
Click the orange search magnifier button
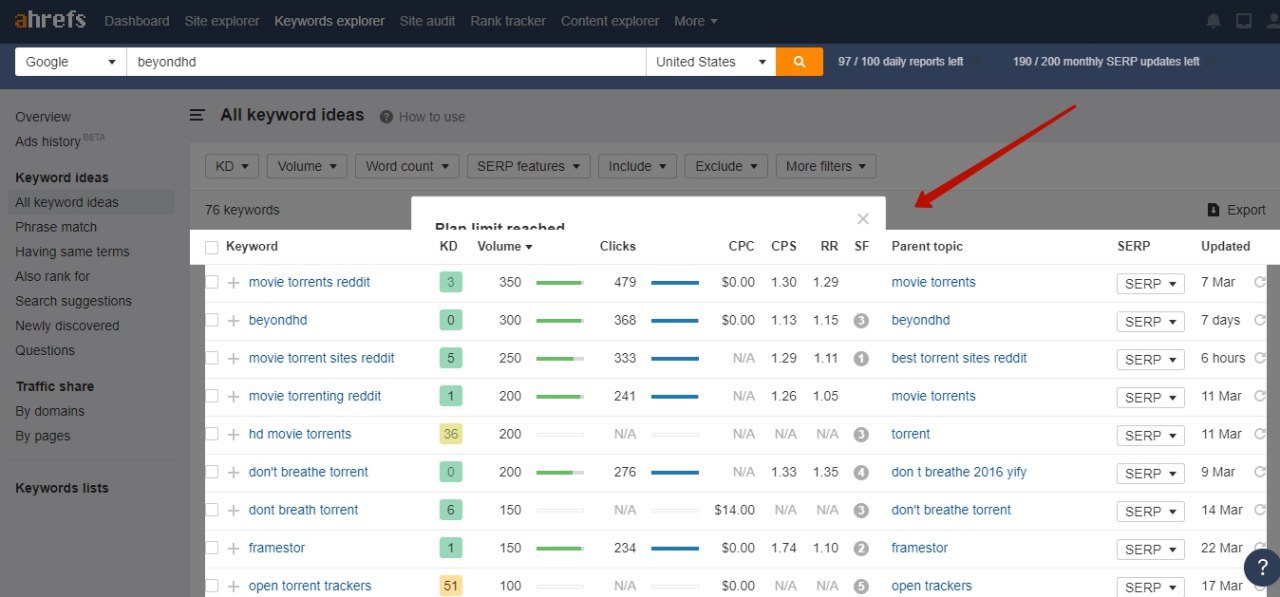(x=799, y=62)
